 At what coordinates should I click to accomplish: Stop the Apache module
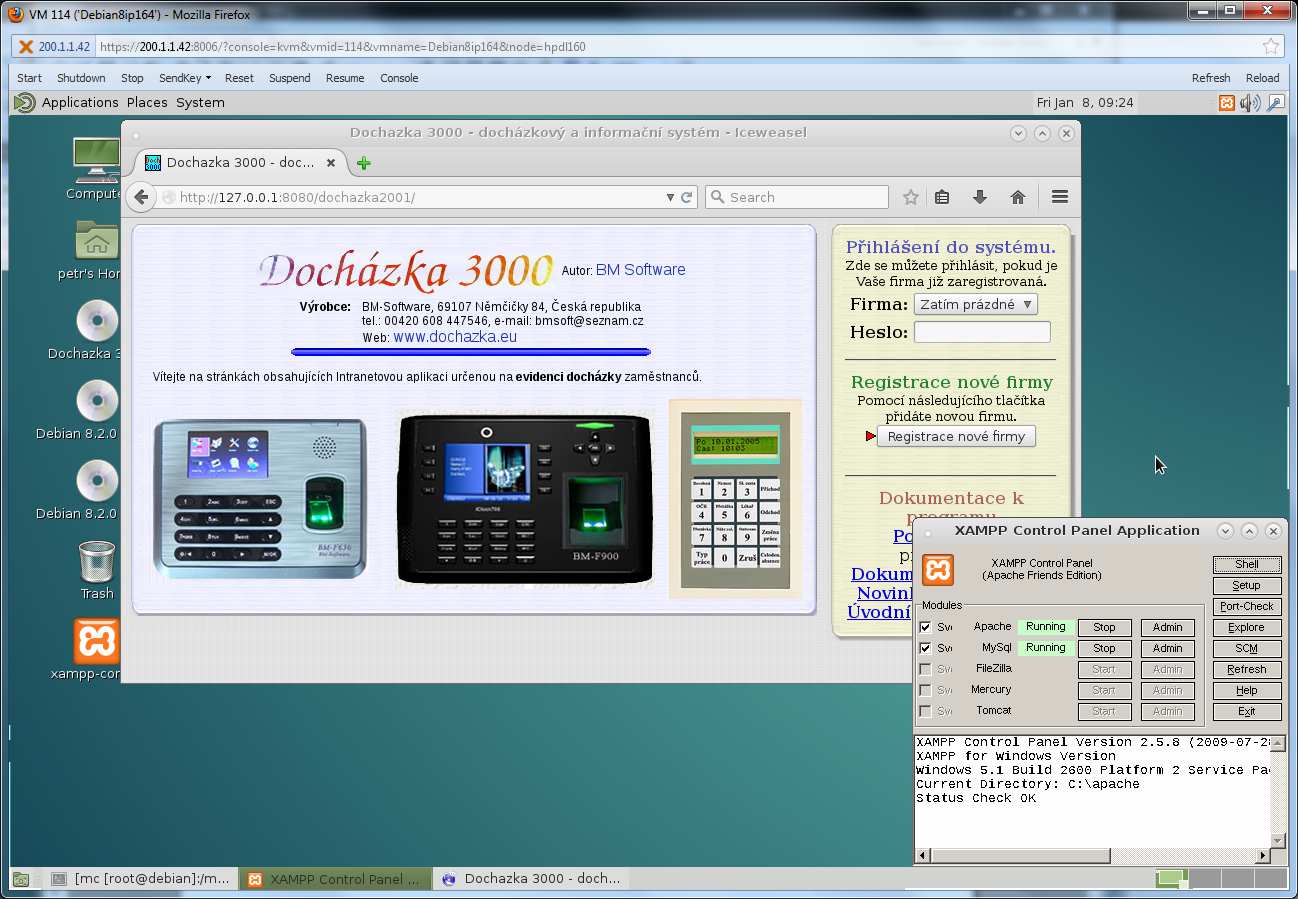pos(1104,627)
